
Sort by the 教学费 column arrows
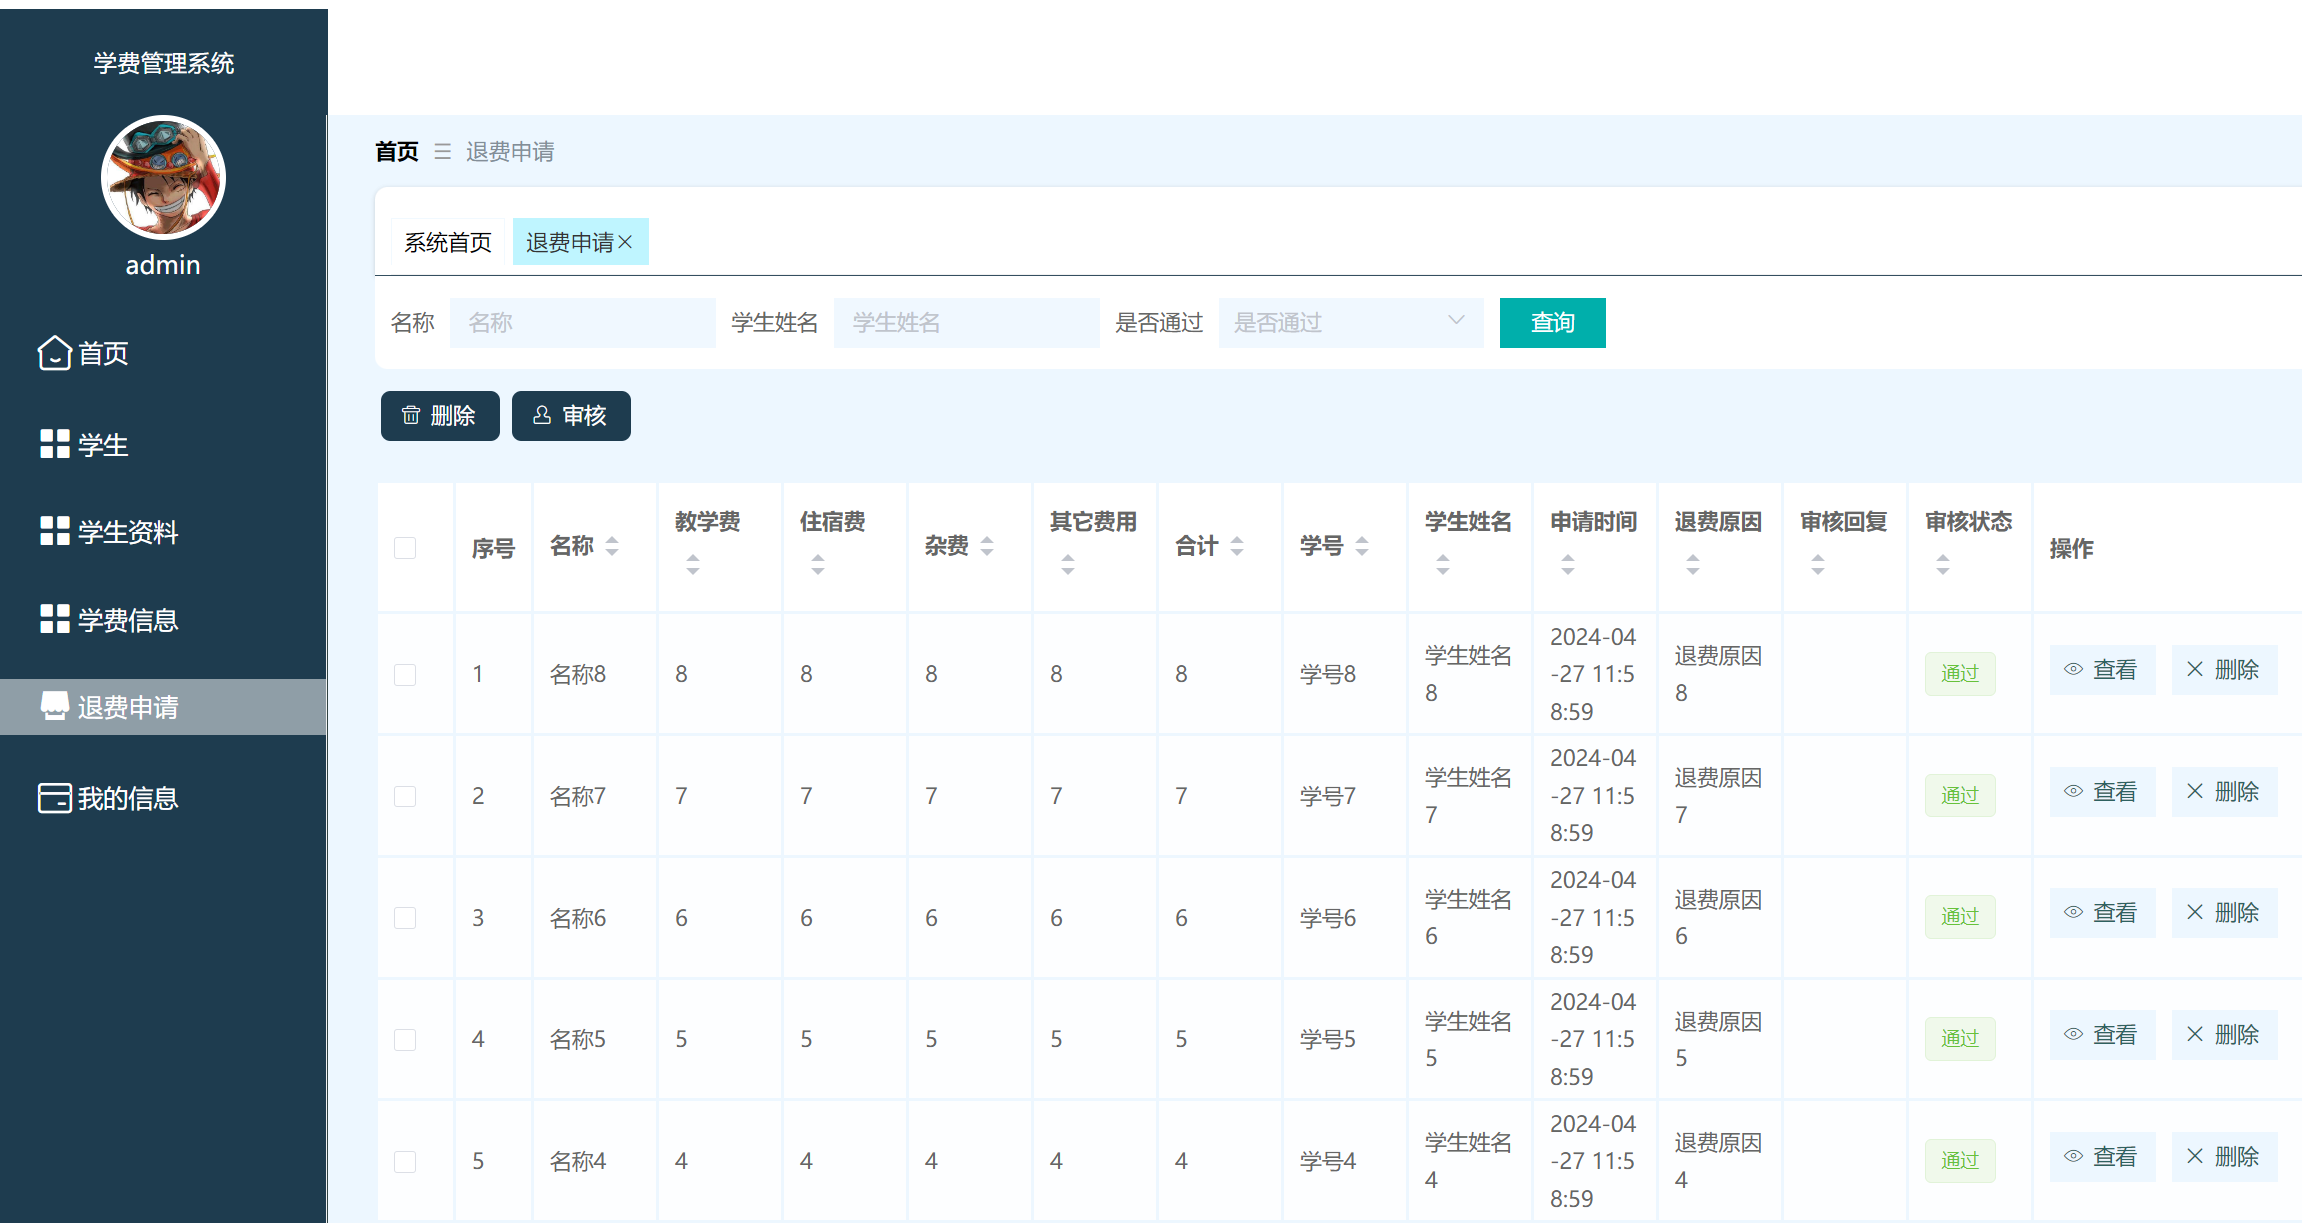click(693, 564)
